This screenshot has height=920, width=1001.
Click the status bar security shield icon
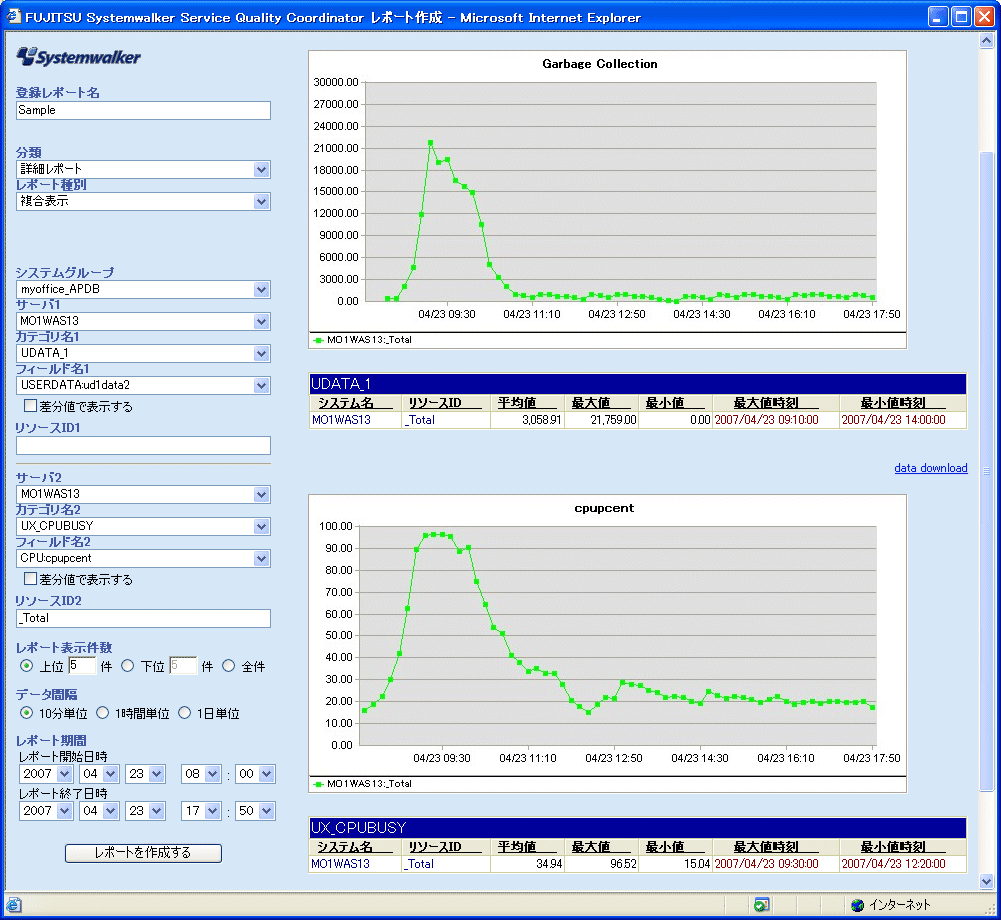[762, 905]
